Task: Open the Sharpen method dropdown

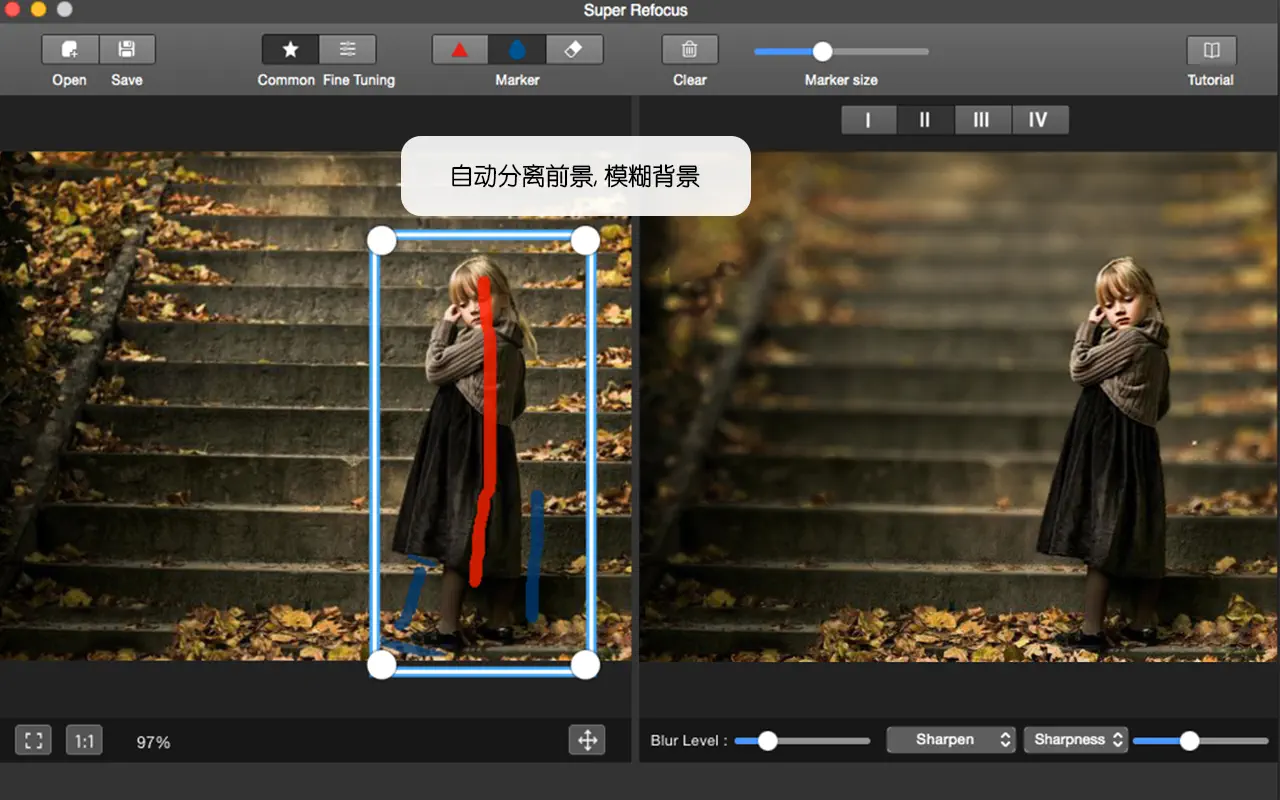Action: (x=950, y=739)
